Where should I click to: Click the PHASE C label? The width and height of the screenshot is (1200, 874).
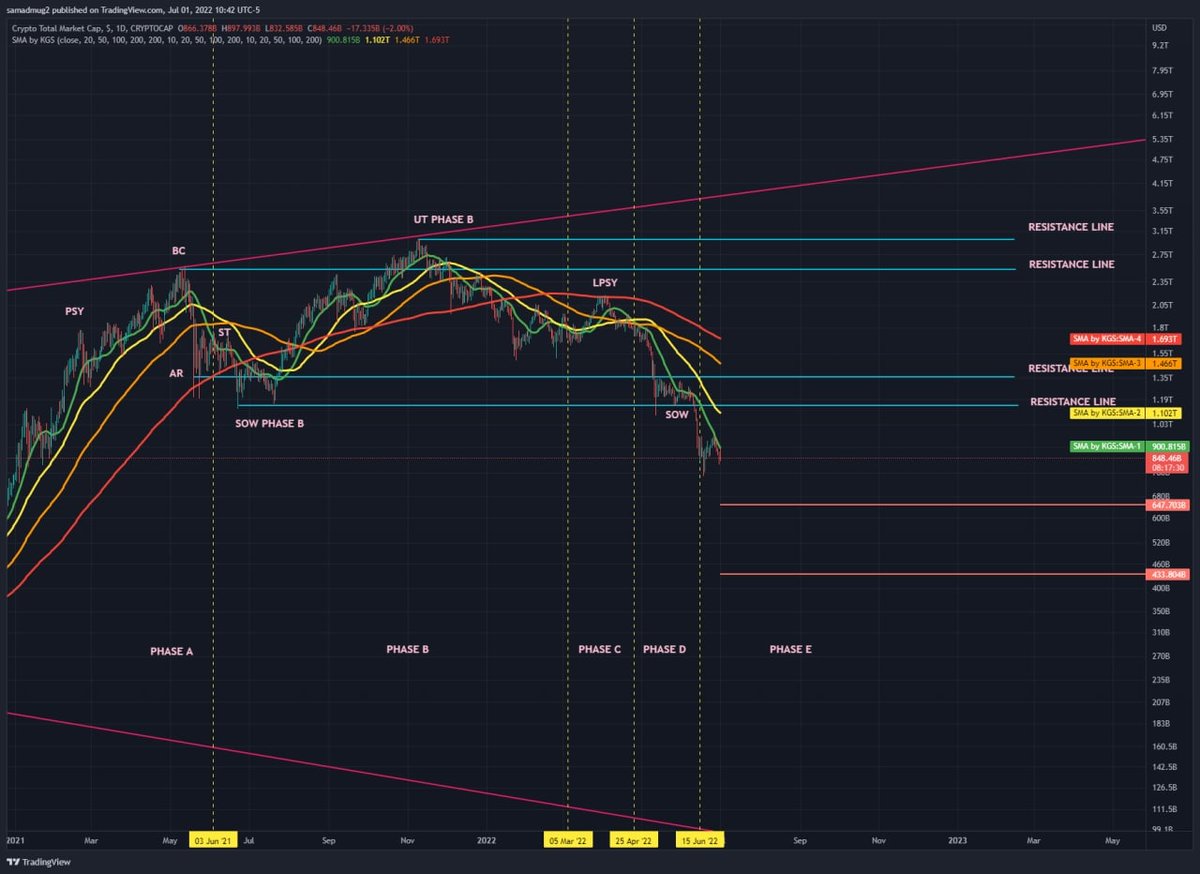coord(600,650)
